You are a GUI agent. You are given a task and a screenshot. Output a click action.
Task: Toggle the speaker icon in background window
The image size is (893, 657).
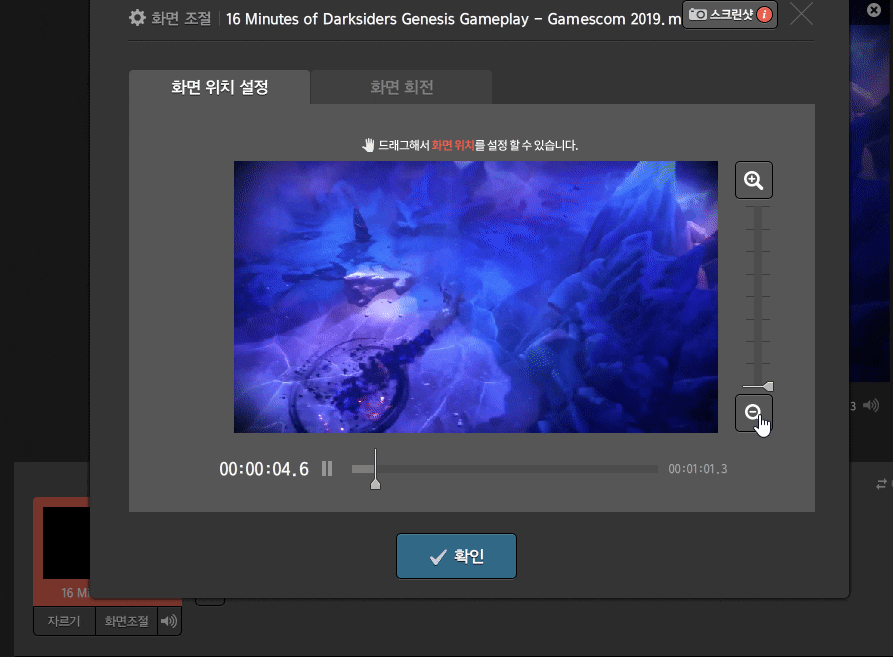pyautogui.click(x=871, y=405)
